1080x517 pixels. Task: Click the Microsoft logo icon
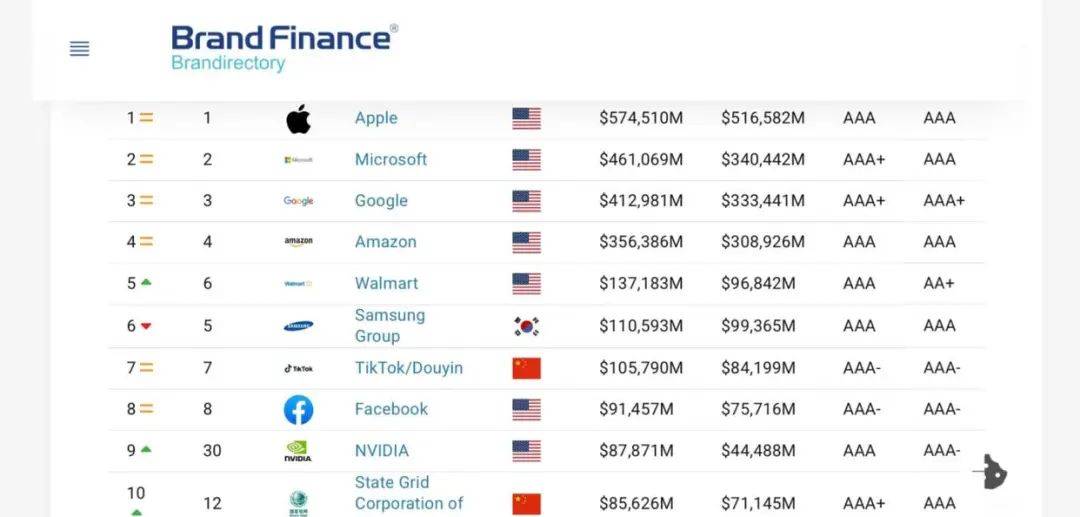(x=298, y=160)
